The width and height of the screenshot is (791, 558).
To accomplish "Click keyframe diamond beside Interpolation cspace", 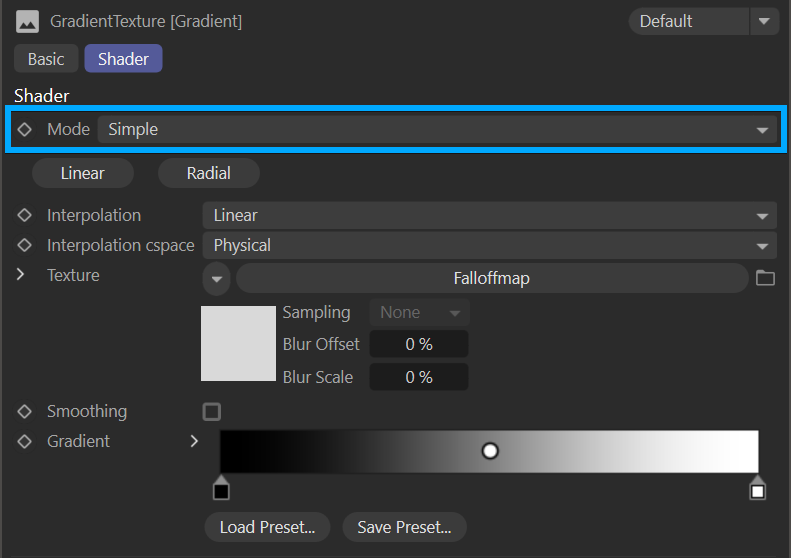I will (25, 245).
